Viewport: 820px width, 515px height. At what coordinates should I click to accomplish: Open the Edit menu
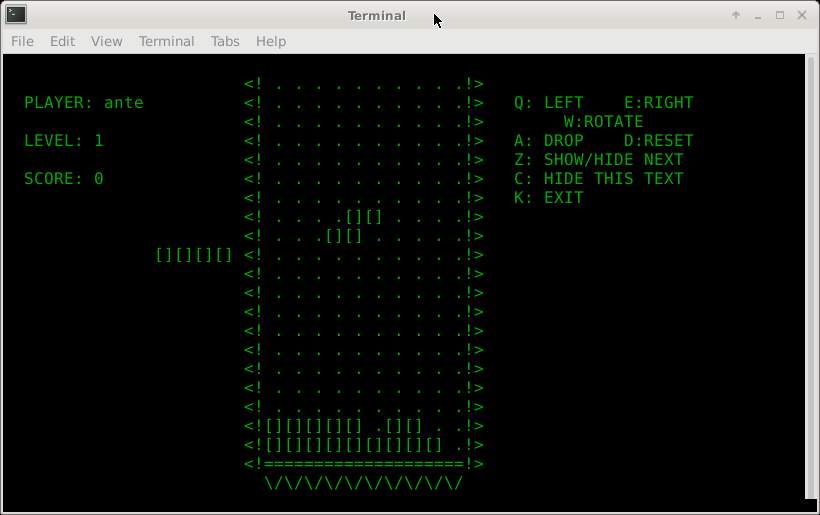click(62, 41)
